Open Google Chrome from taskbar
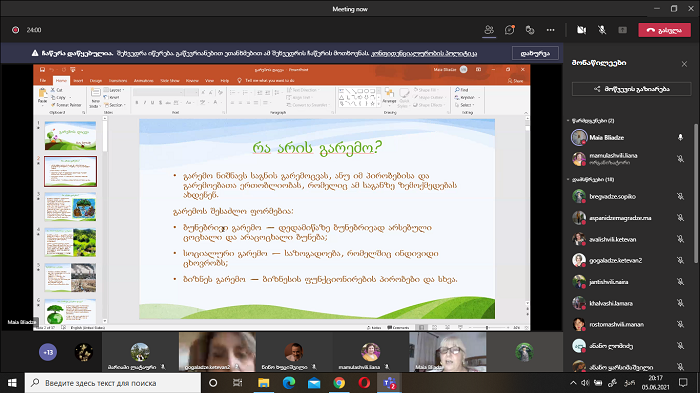Image resolution: width=700 pixels, height=393 pixels. (339, 383)
